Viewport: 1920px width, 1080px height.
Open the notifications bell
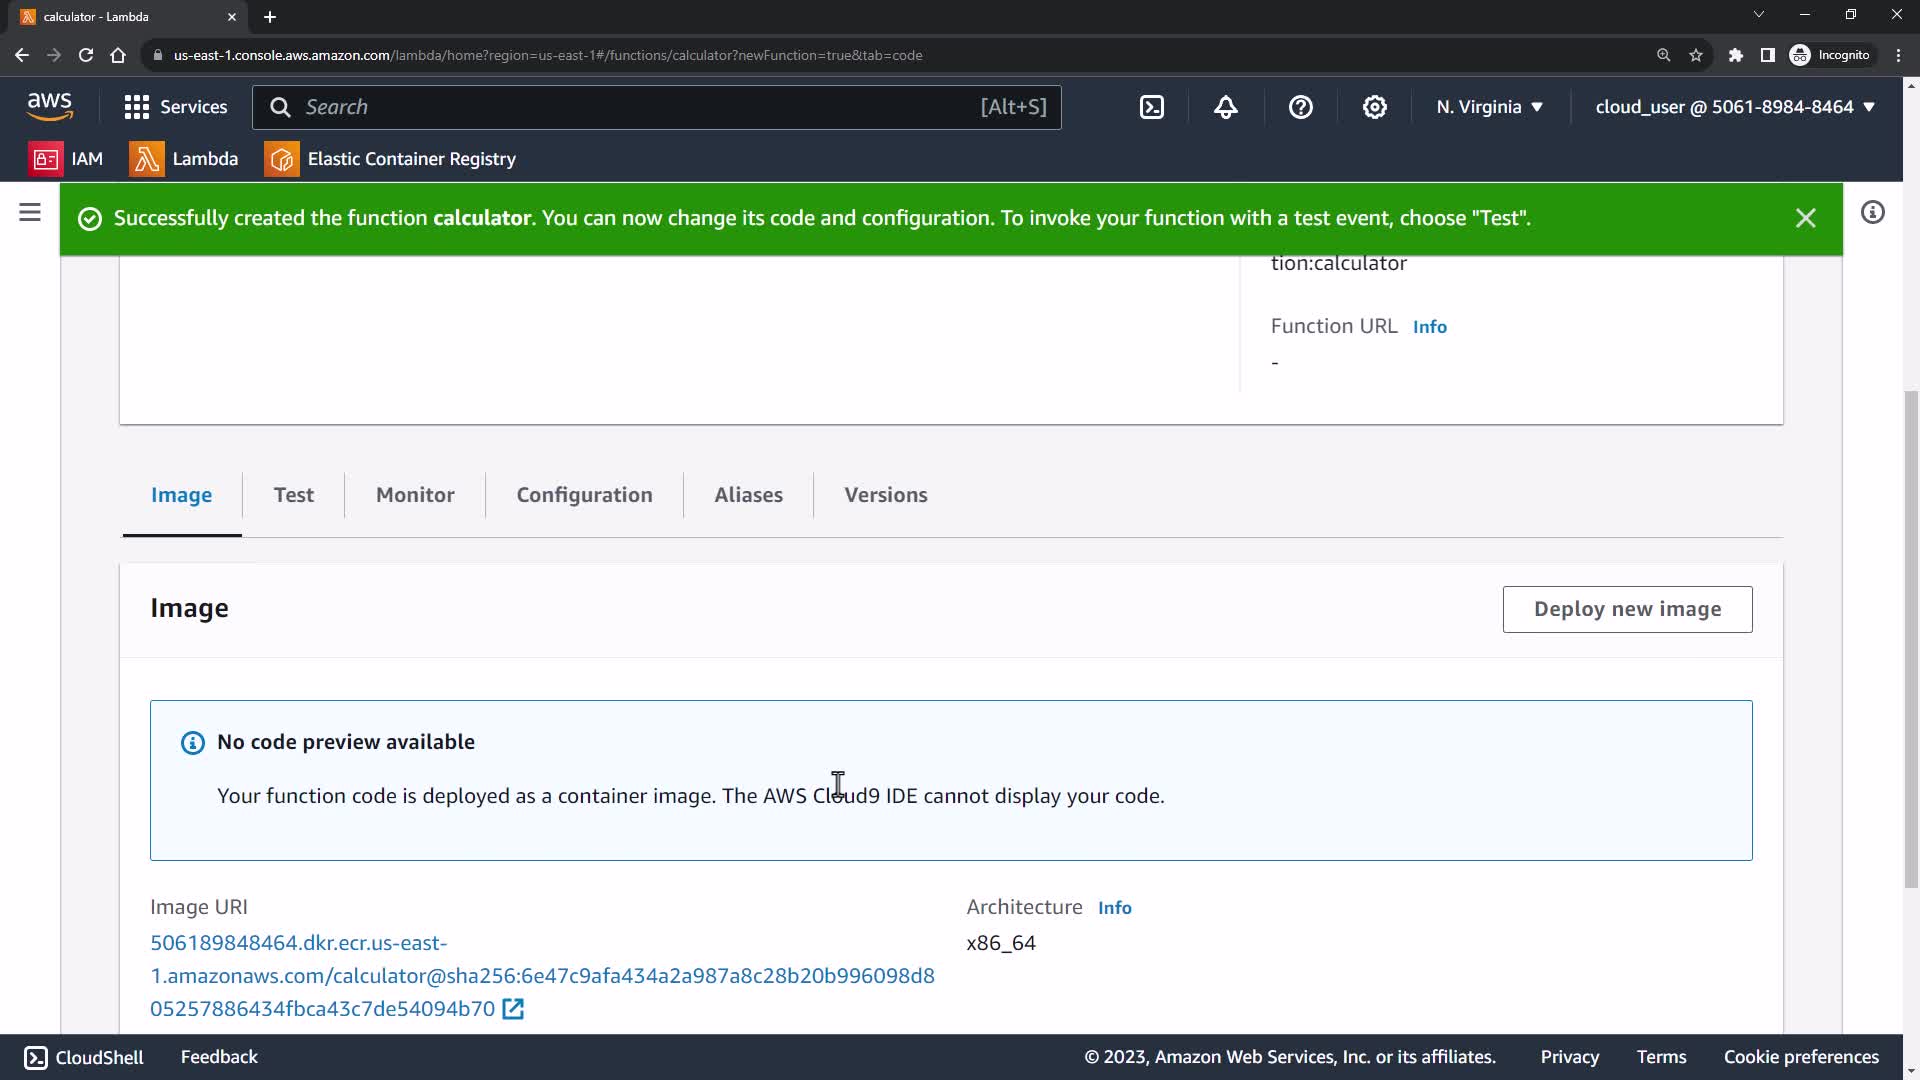pos(1226,107)
